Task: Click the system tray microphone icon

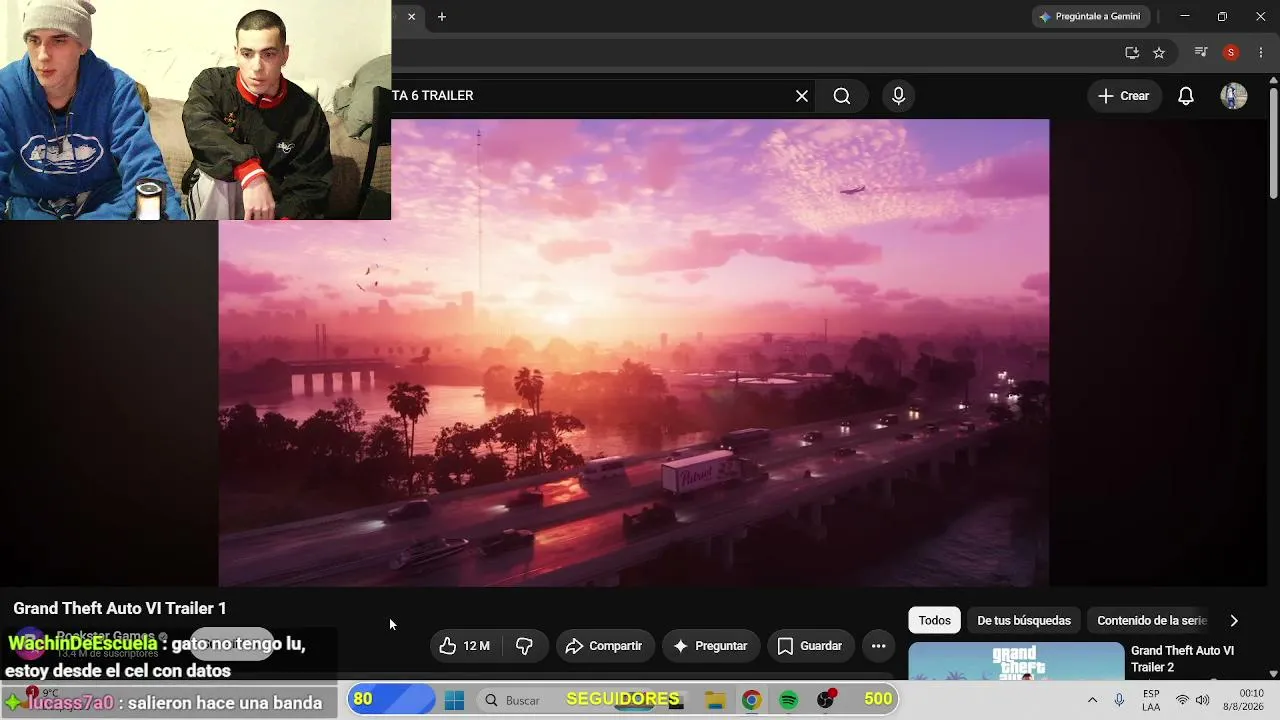Action: (1119, 700)
